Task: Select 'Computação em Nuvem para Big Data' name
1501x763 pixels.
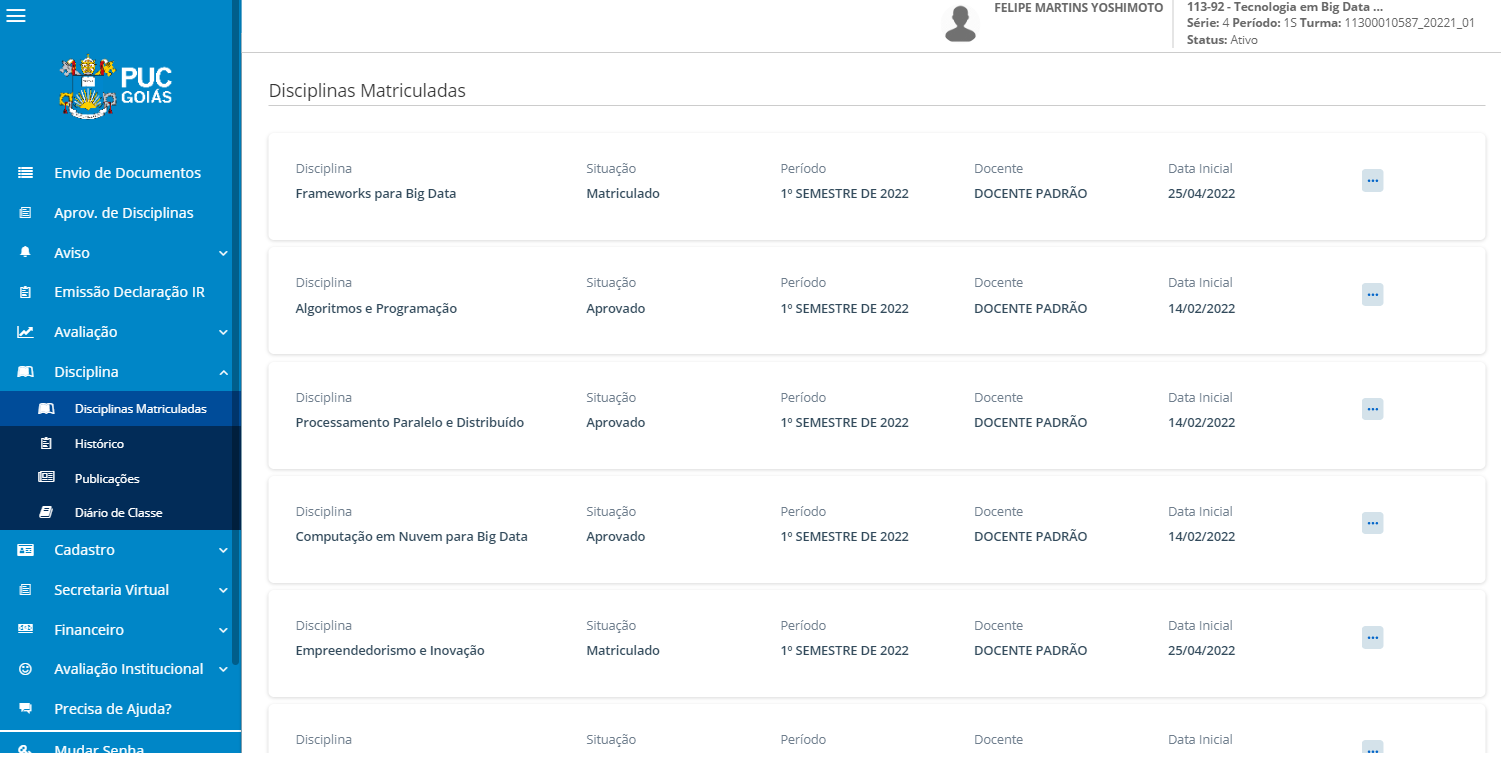Action: (x=412, y=537)
